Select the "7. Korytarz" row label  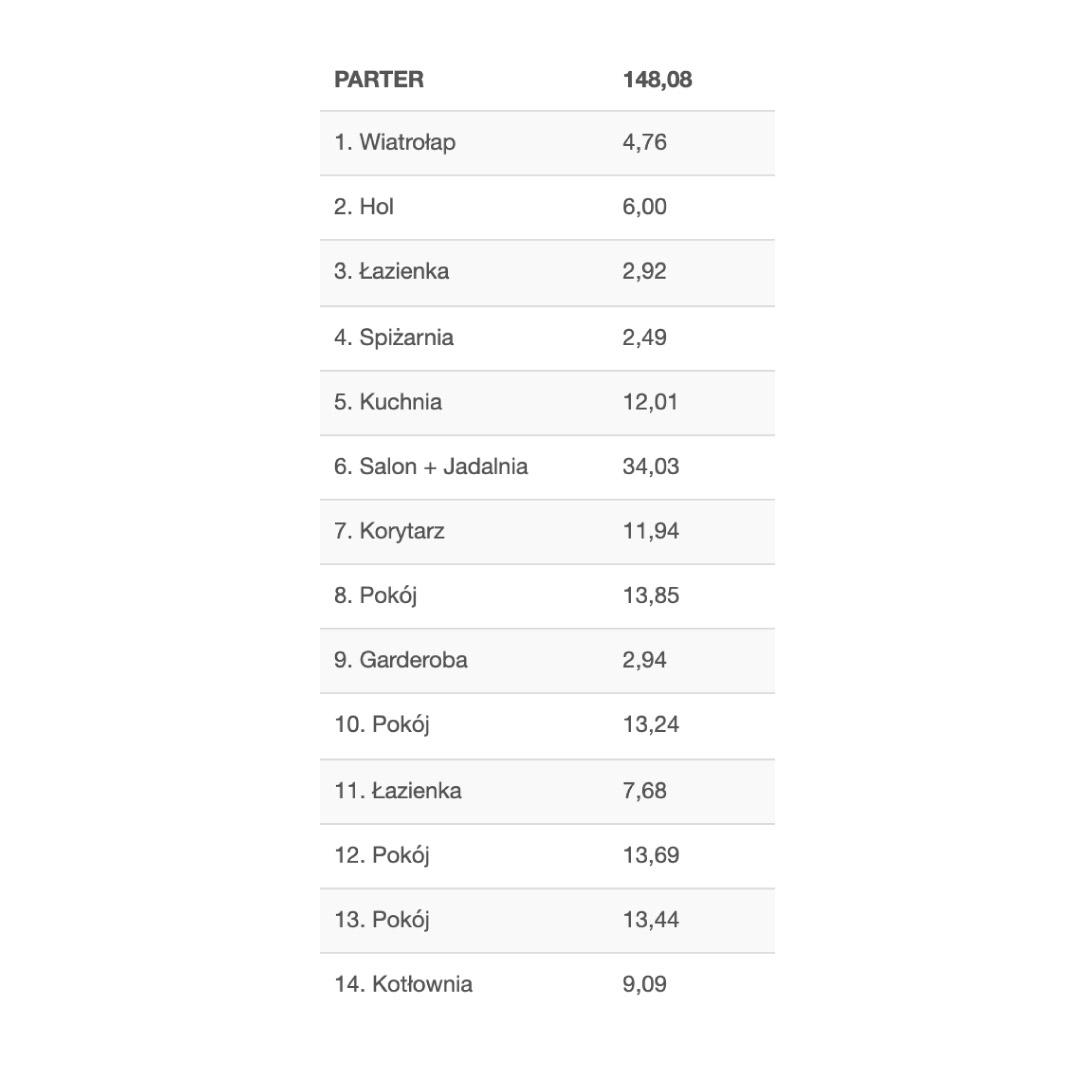[389, 531]
